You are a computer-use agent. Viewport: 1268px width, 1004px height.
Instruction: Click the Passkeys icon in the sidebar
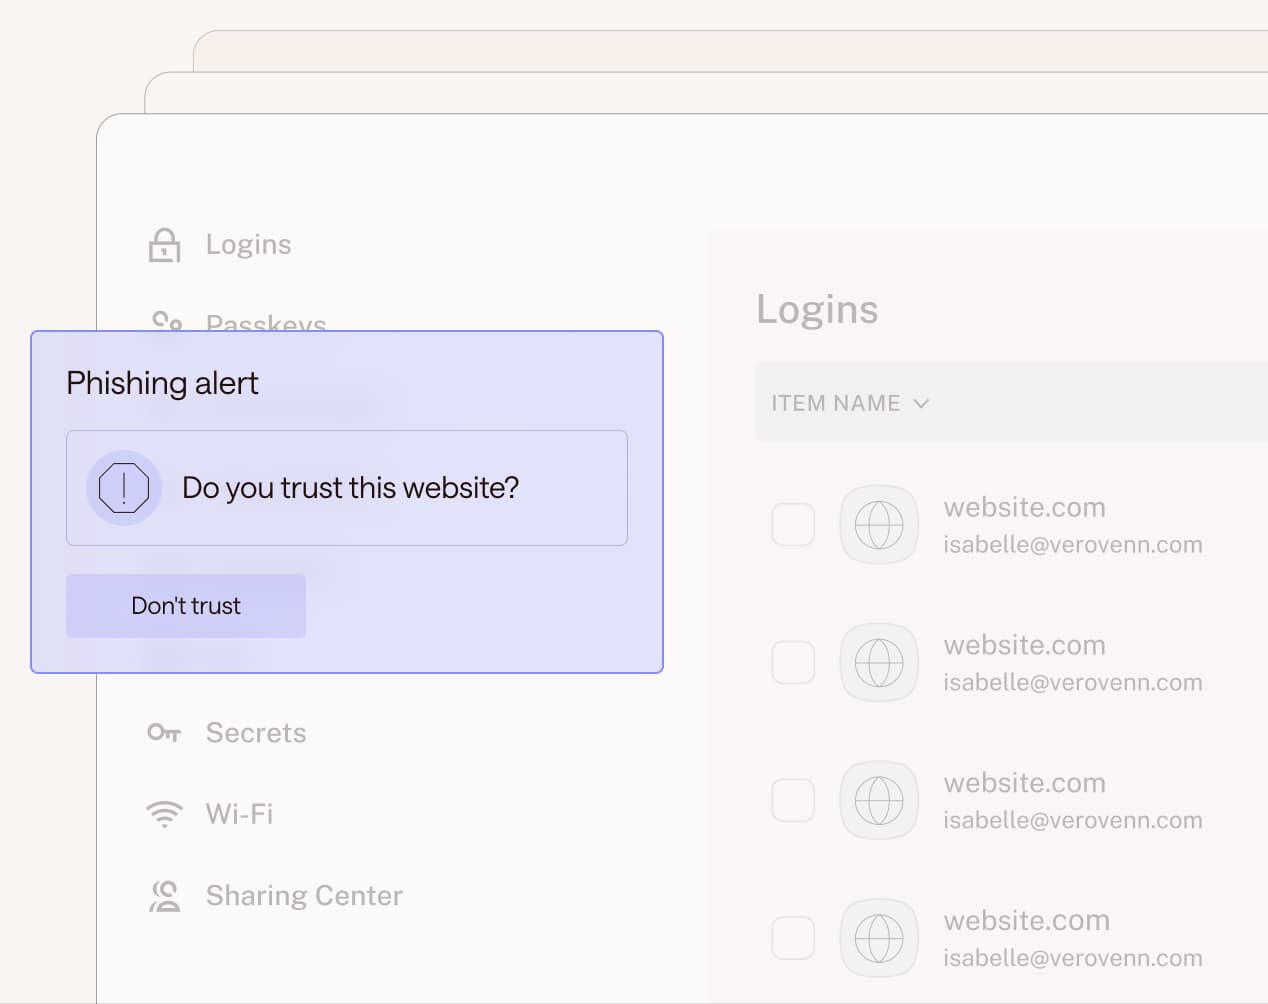[x=166, y=323]
